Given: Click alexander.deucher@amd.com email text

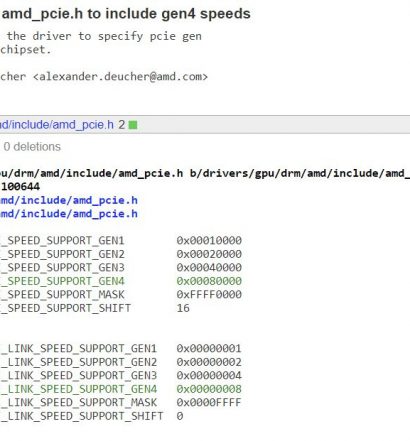Looking at the screenshot, I should [x=120, y=77].
